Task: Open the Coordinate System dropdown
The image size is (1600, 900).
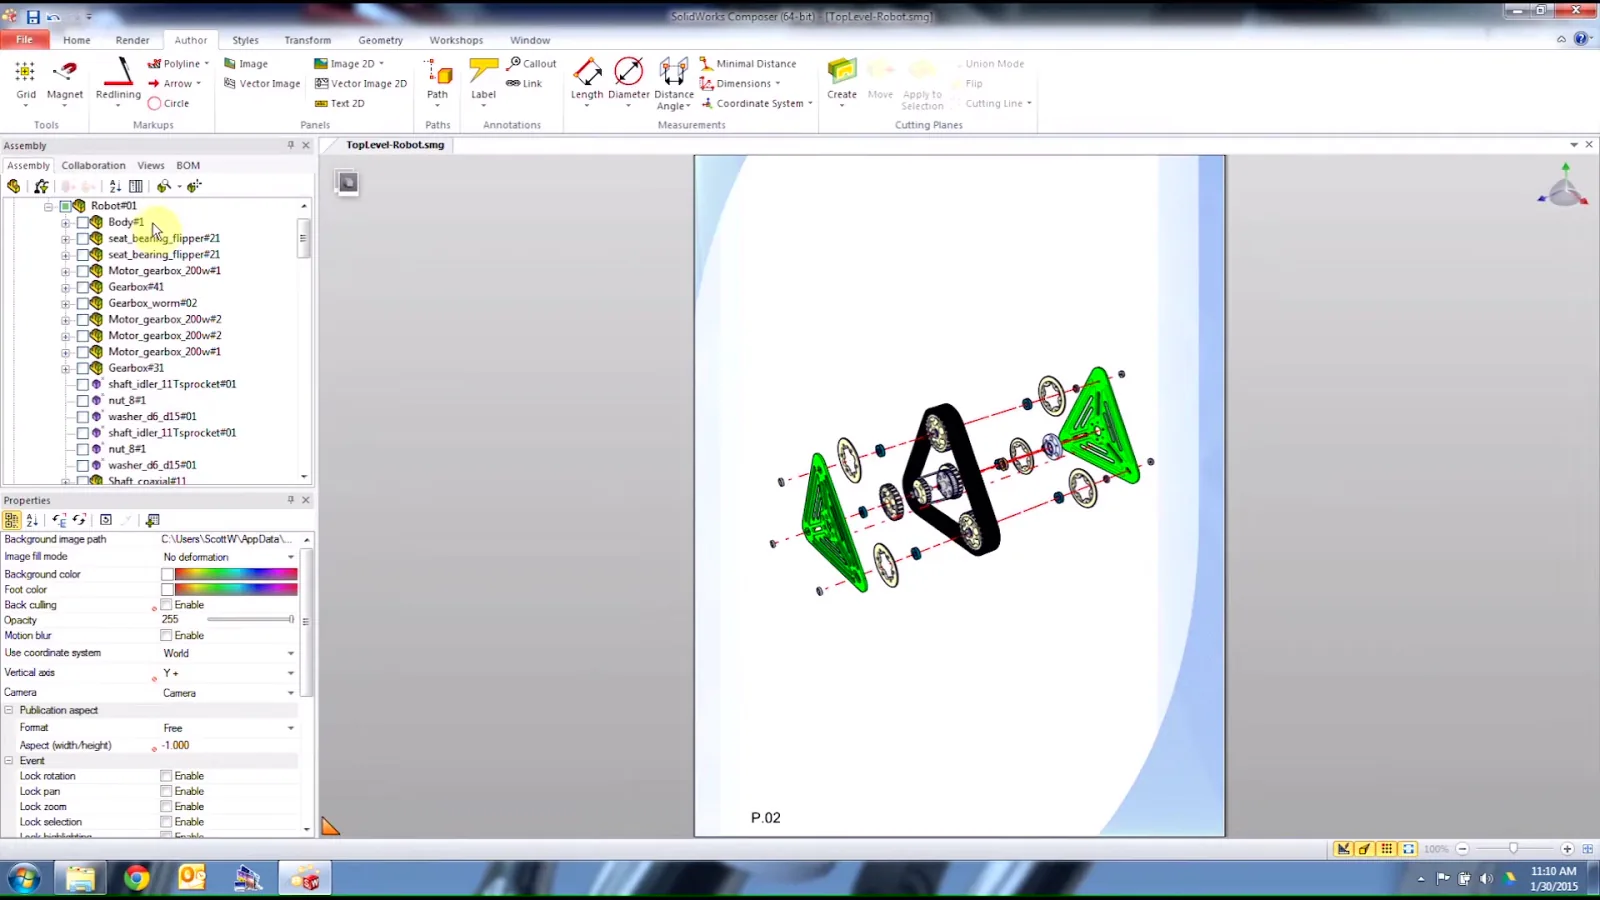Action: (x=757, y=103)
